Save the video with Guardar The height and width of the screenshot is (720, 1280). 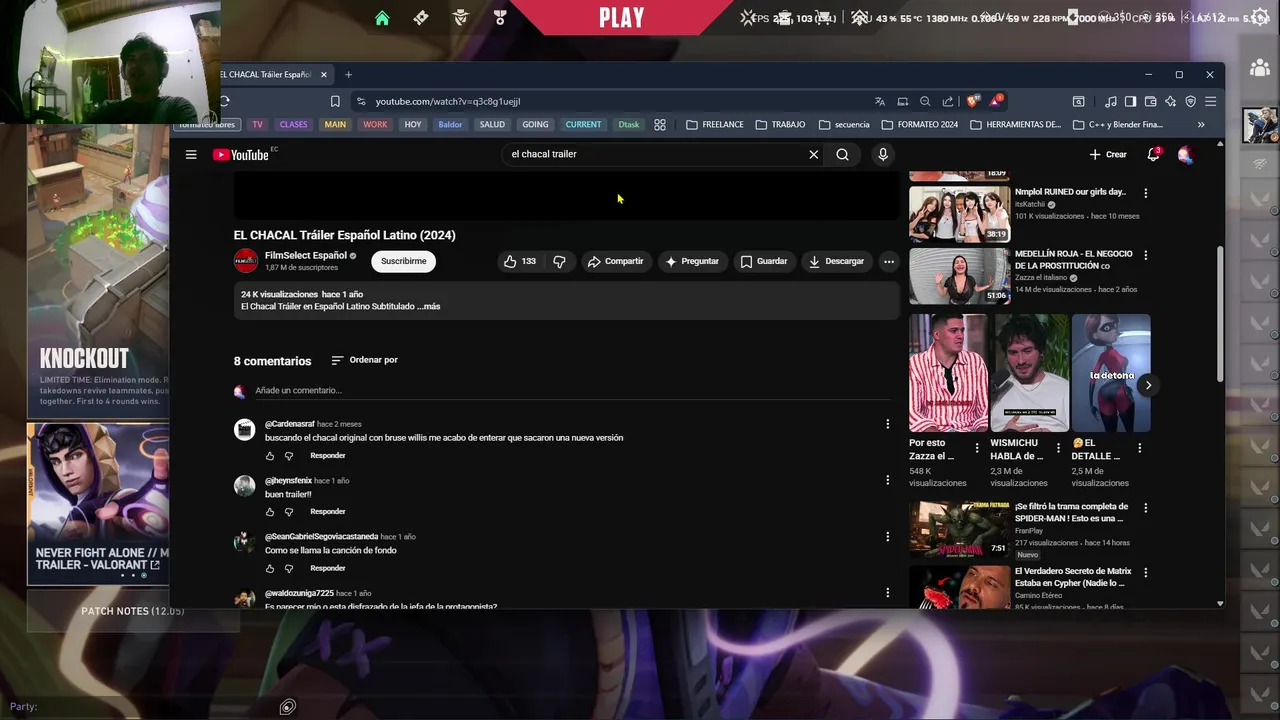click(764, 261)
